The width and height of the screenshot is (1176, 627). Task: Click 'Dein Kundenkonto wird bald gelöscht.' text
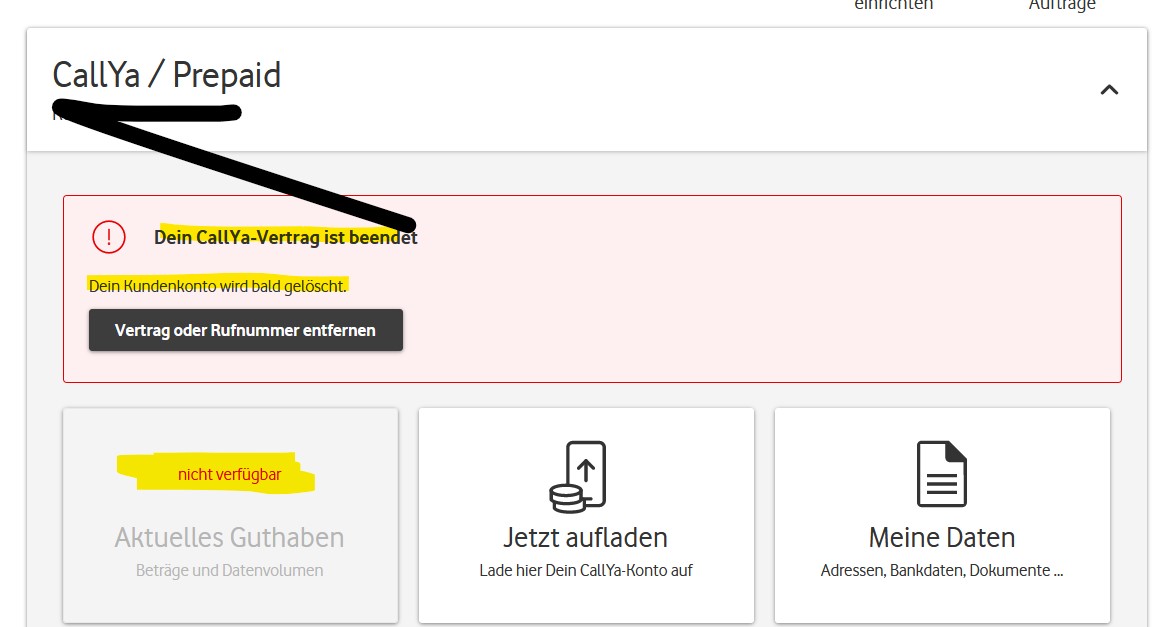tap(218, 286)
